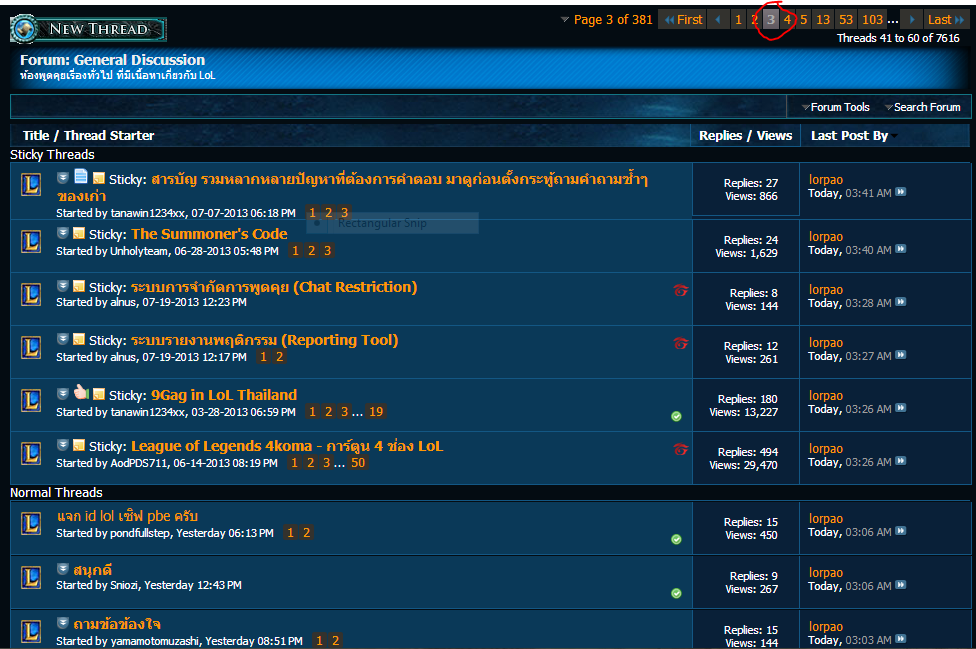Open Replies: 180 count for 9Gag thread

(748, 399)
